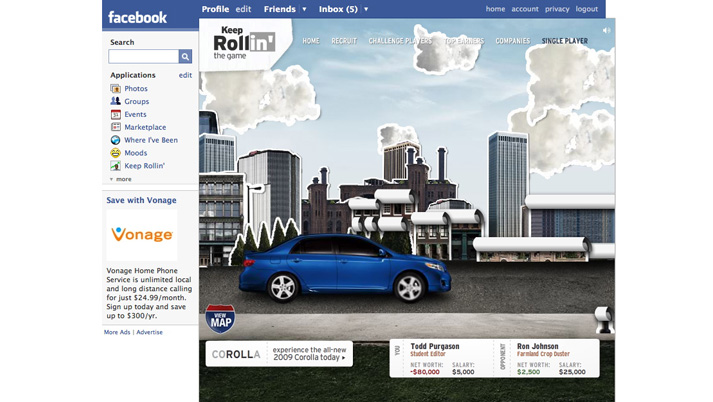Open the Moods smiley icon

coord(115,153)
